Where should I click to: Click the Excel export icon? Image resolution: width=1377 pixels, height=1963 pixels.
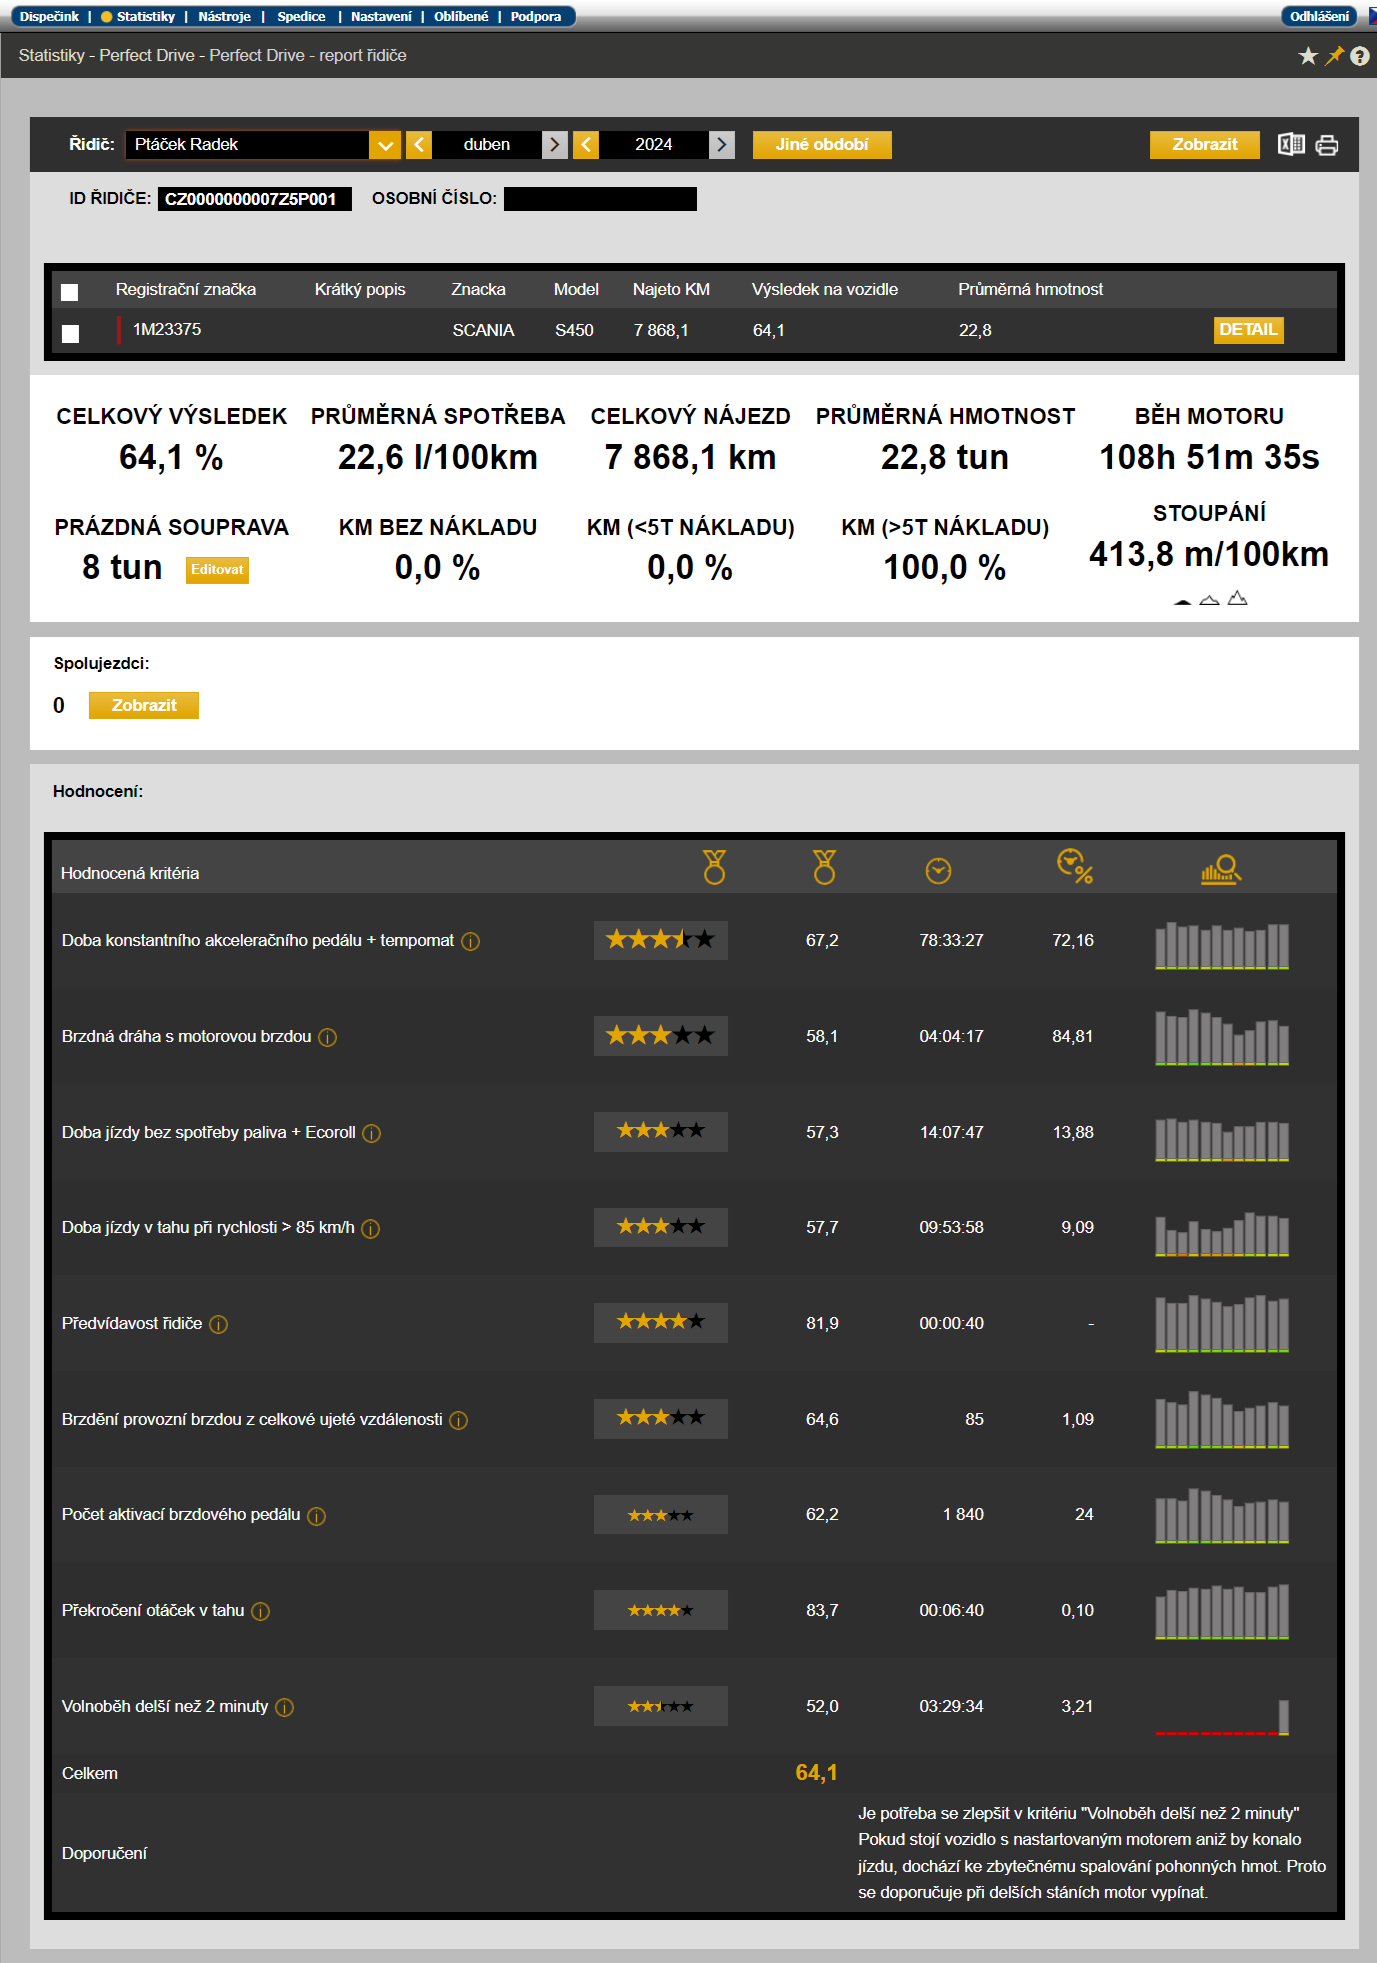point(1291,145)
